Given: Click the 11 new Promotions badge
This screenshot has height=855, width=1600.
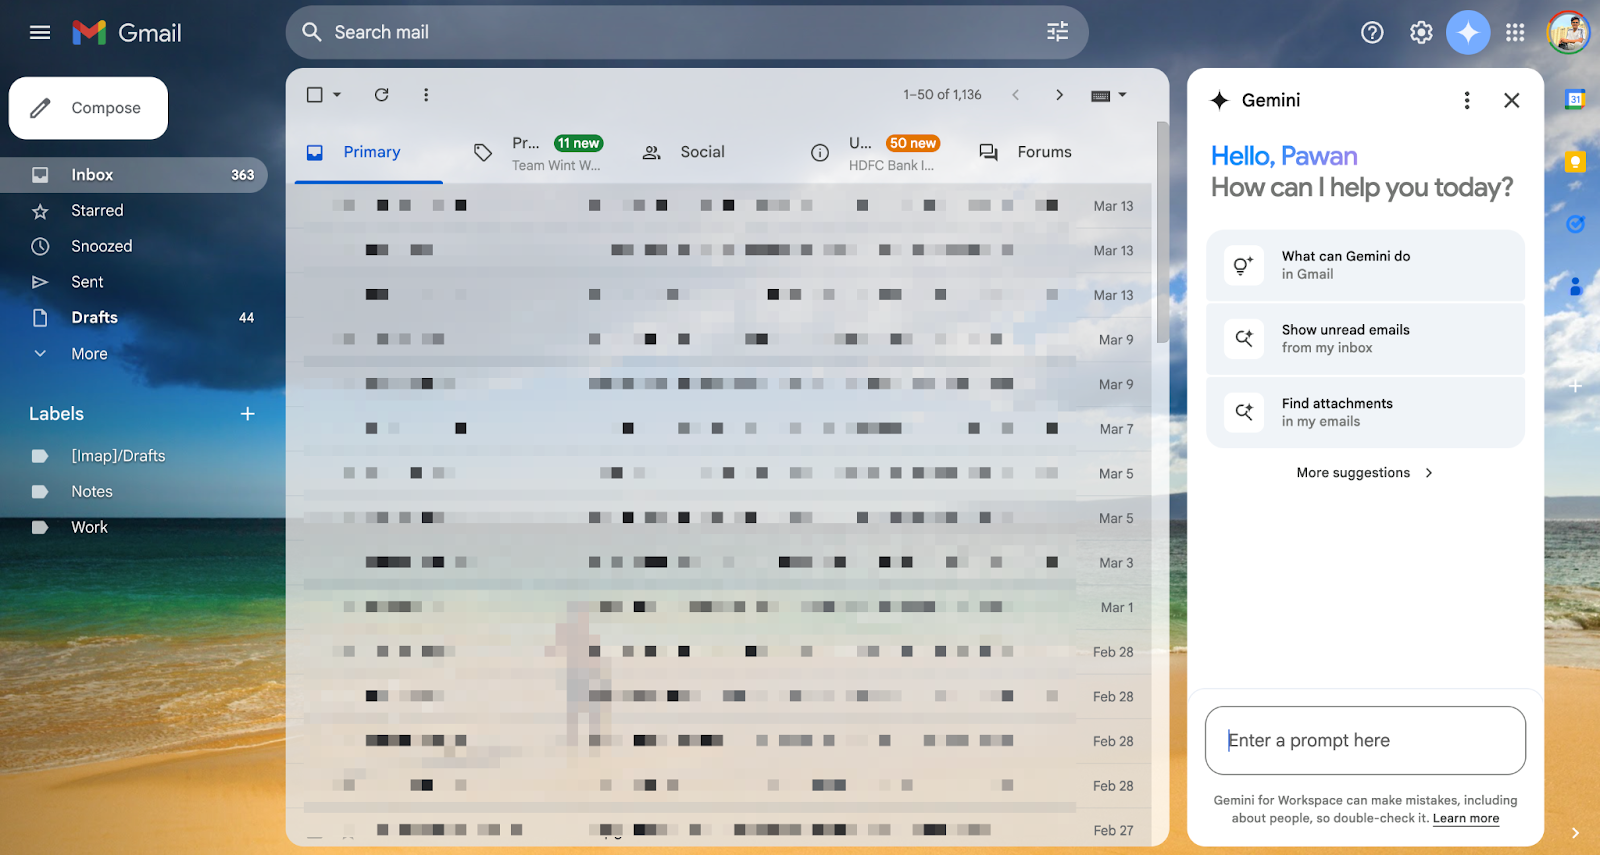Looking at the screenshot, I should (x=579, y=143).
